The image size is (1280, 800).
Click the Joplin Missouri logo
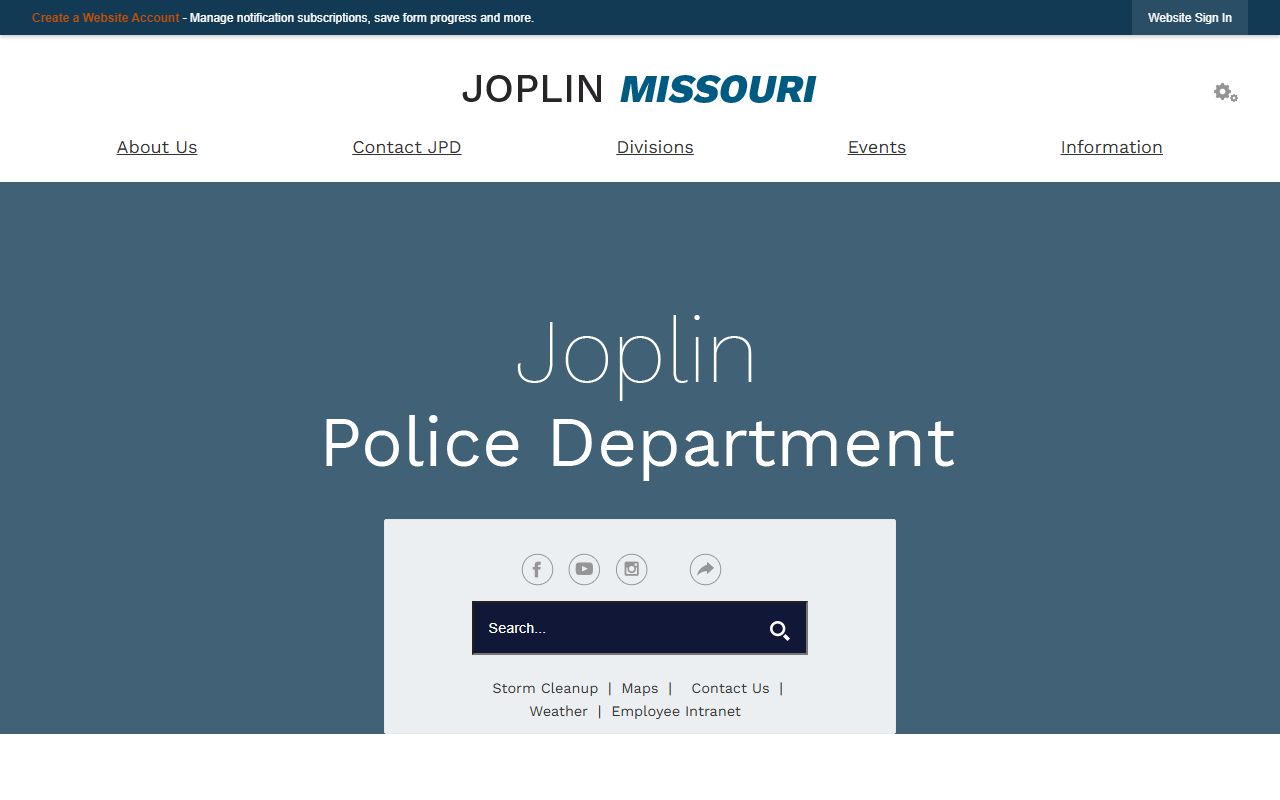(639, 89)
